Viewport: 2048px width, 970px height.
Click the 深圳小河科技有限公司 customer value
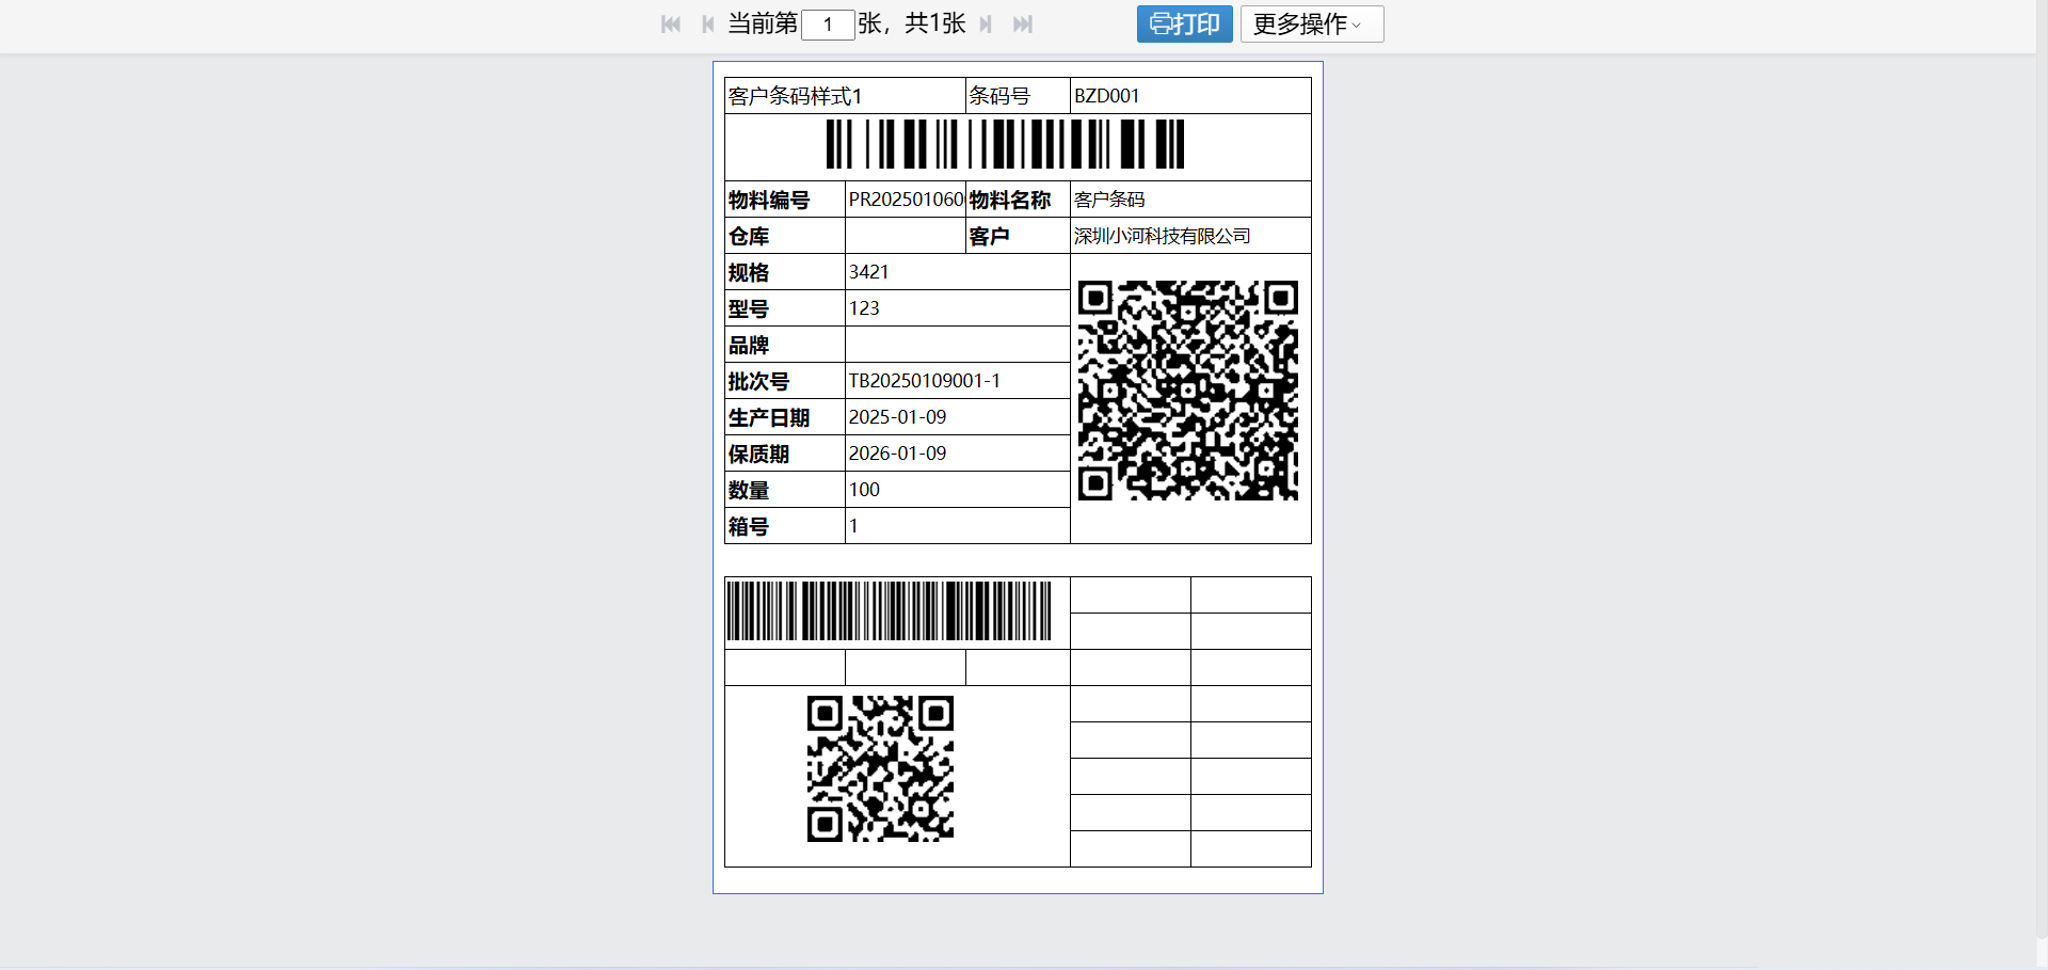1162,236
